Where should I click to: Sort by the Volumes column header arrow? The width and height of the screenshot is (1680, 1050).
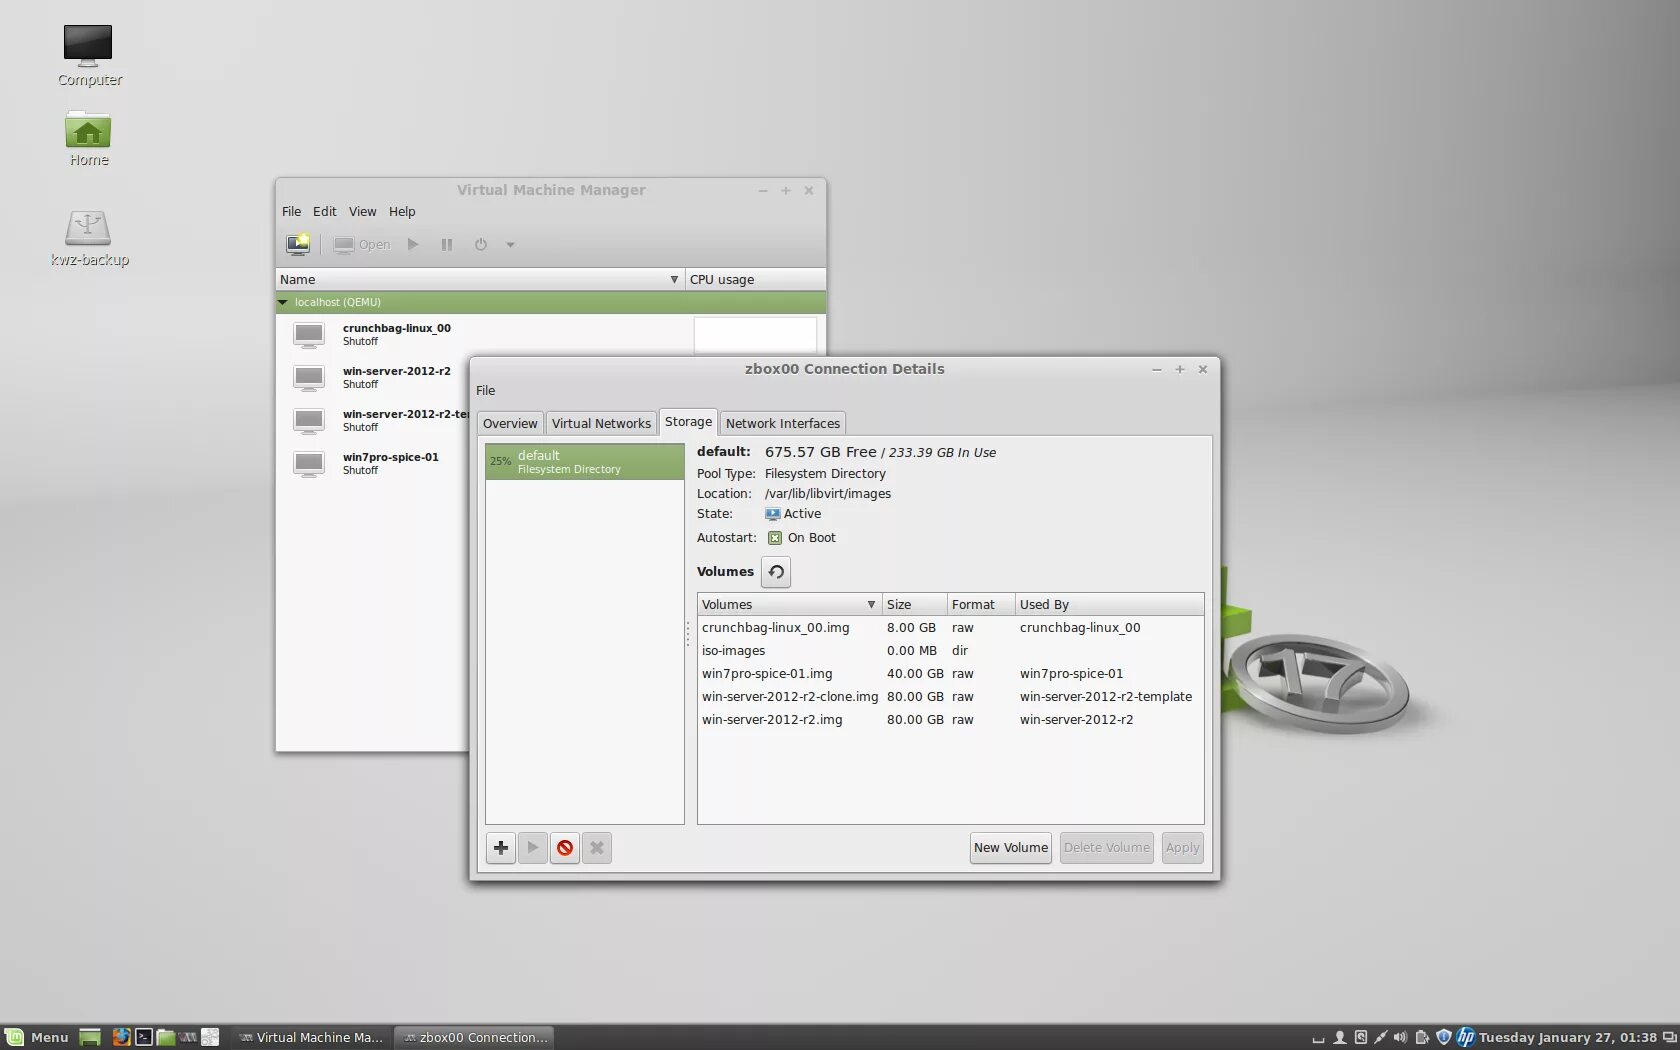click(x=871, y=605)
